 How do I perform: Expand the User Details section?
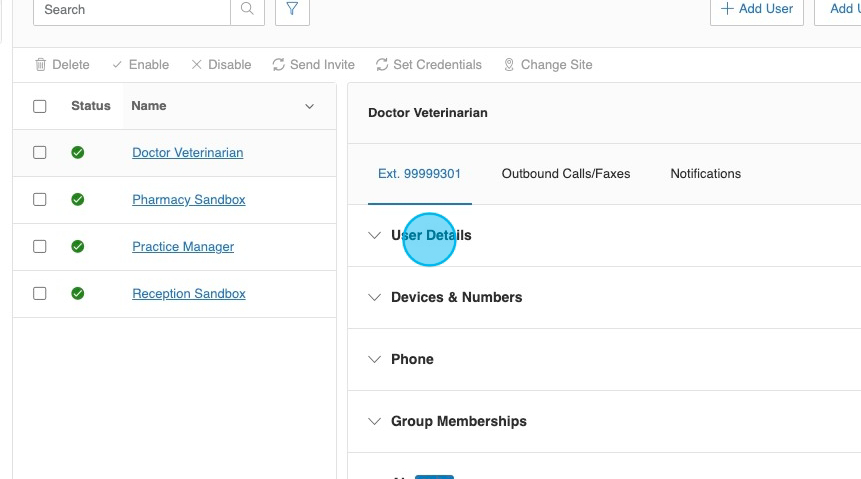coord(430,236)
